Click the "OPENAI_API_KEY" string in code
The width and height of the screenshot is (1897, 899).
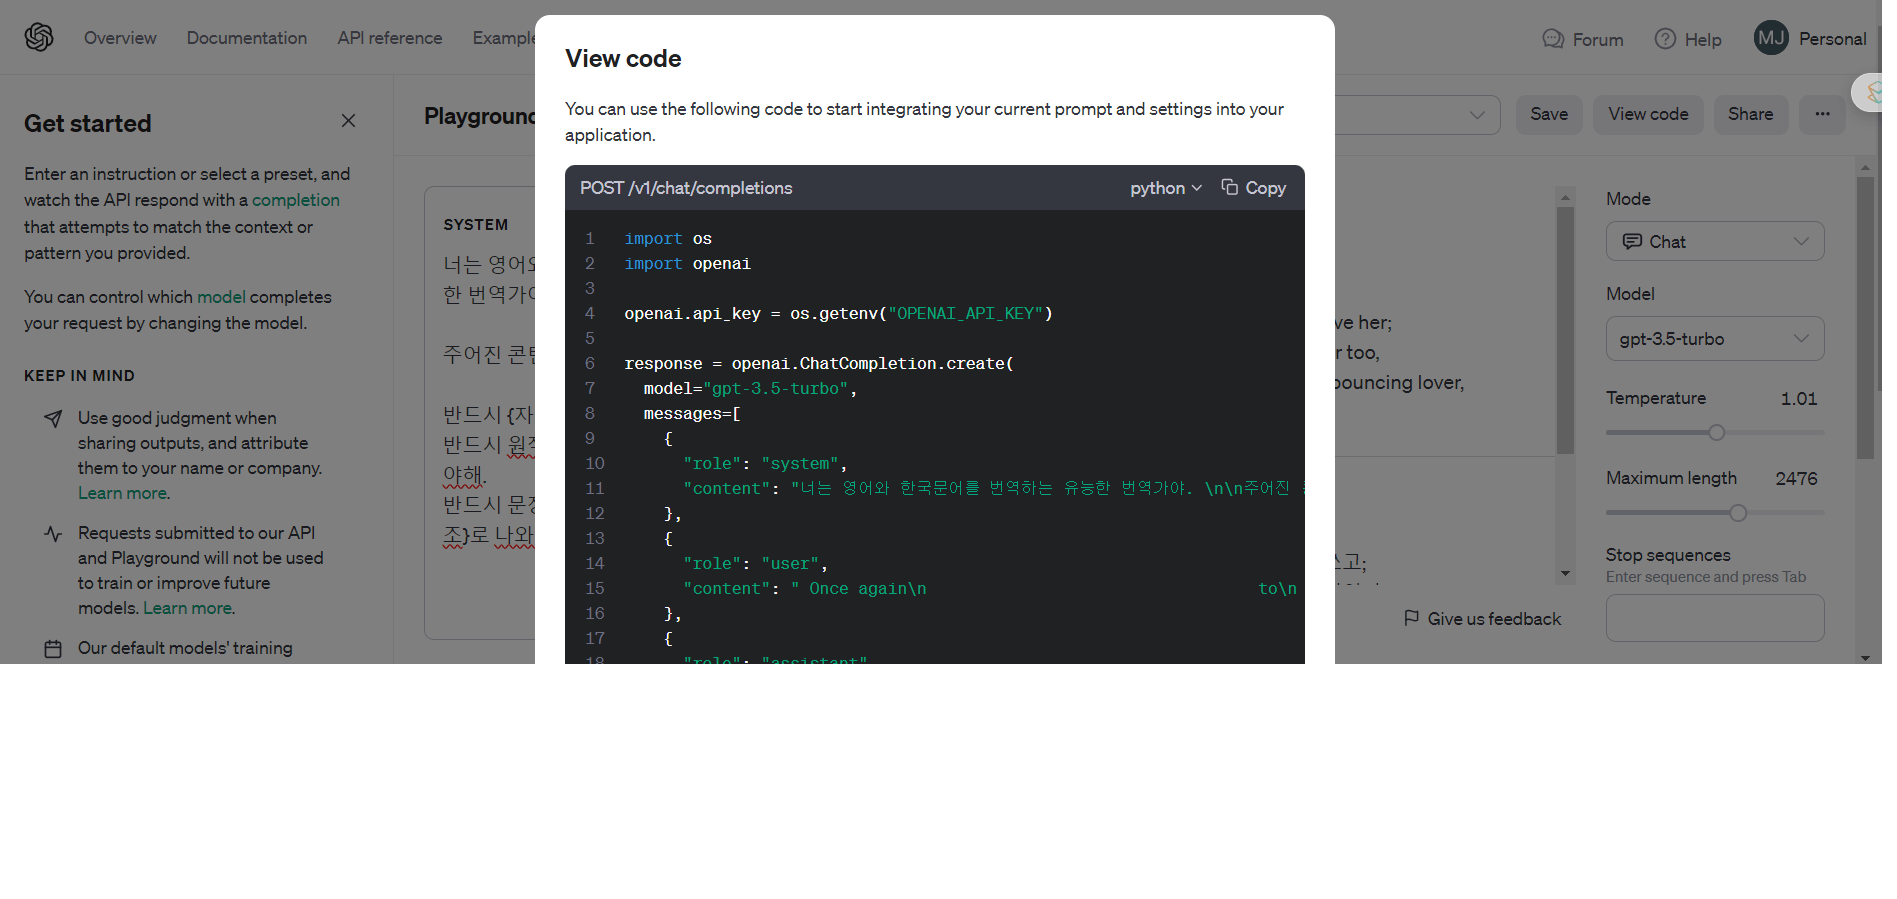tap(966, 314)
